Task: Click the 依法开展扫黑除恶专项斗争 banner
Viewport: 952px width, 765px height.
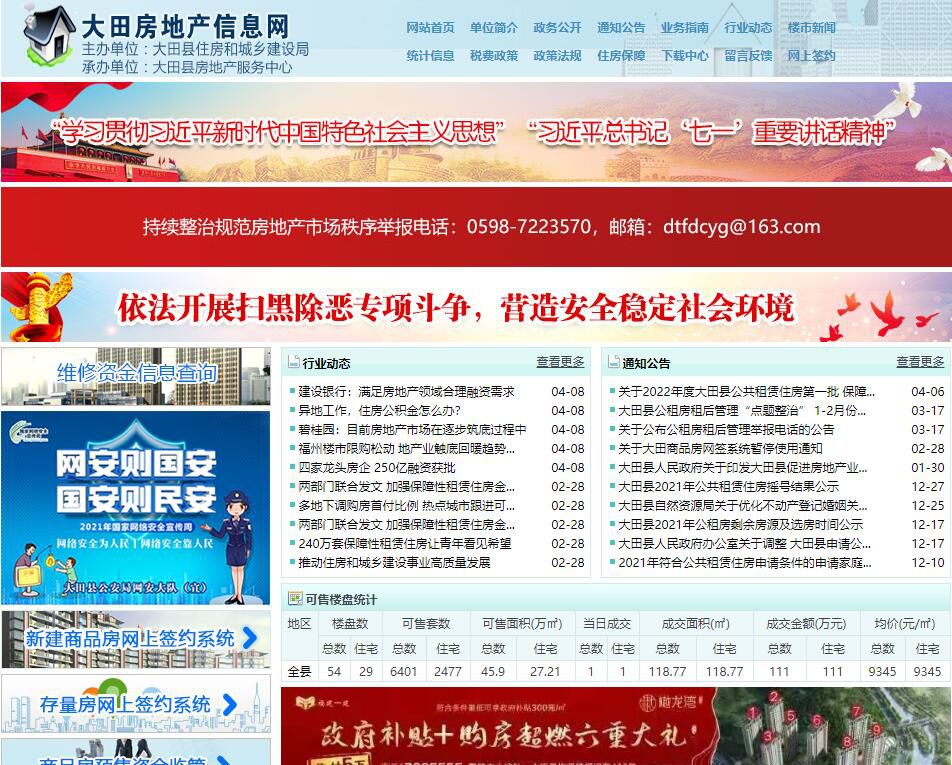Action: point(476,307)
